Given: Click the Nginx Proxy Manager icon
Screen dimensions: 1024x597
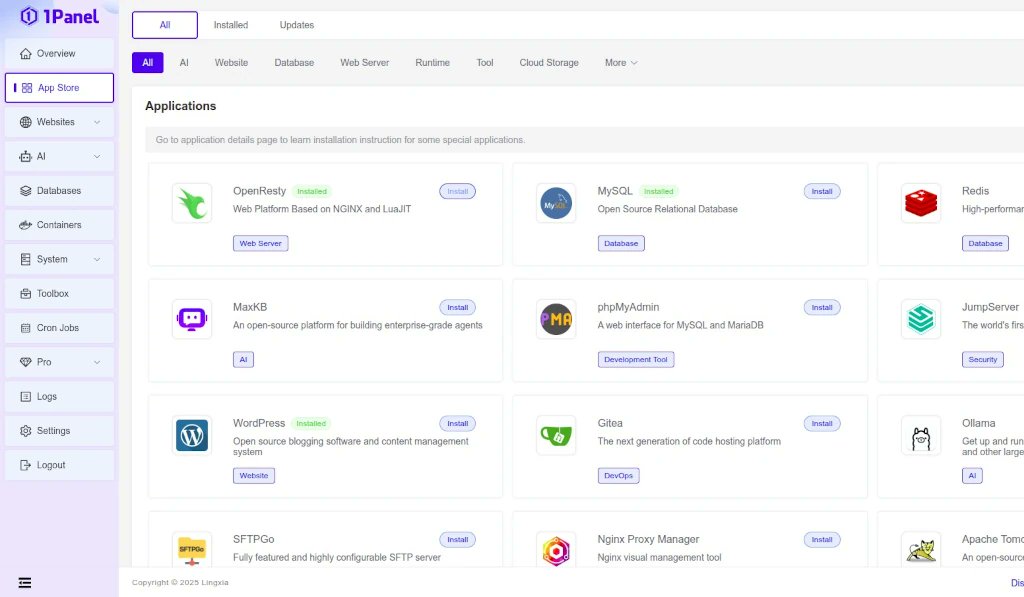Looking at the screenshot, I should (x=556, y=550).
